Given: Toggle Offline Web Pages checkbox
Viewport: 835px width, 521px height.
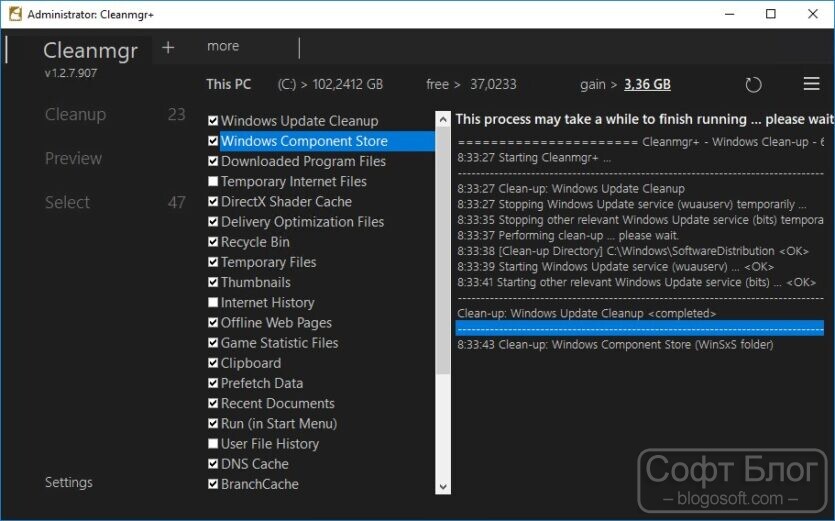Looking at the screenshot, I should 213,323.
